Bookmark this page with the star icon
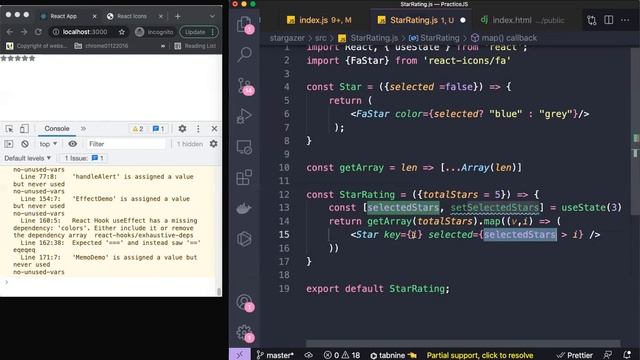 click(x=122, y=32)
